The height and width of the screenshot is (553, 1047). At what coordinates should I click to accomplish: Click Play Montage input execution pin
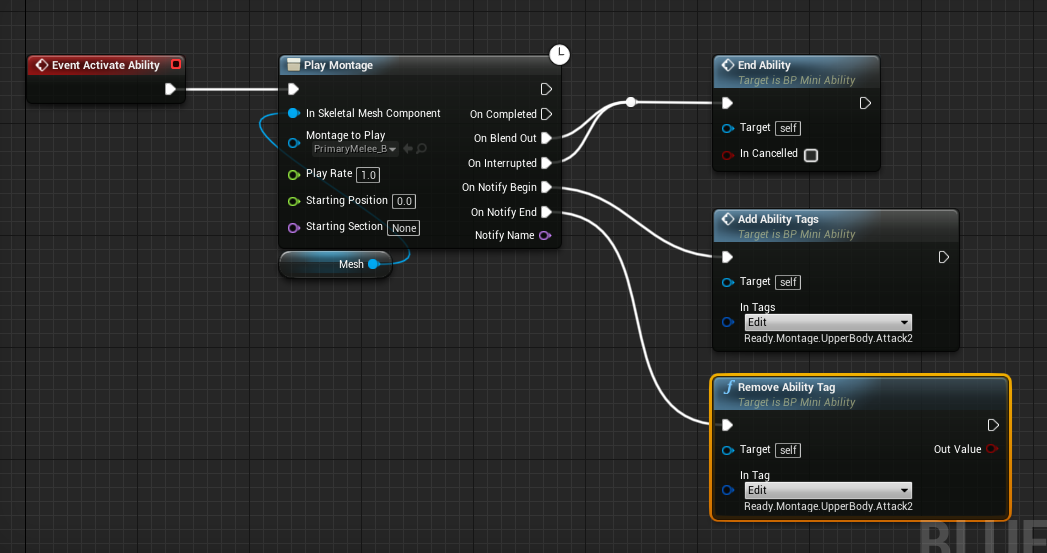point(293,89)
